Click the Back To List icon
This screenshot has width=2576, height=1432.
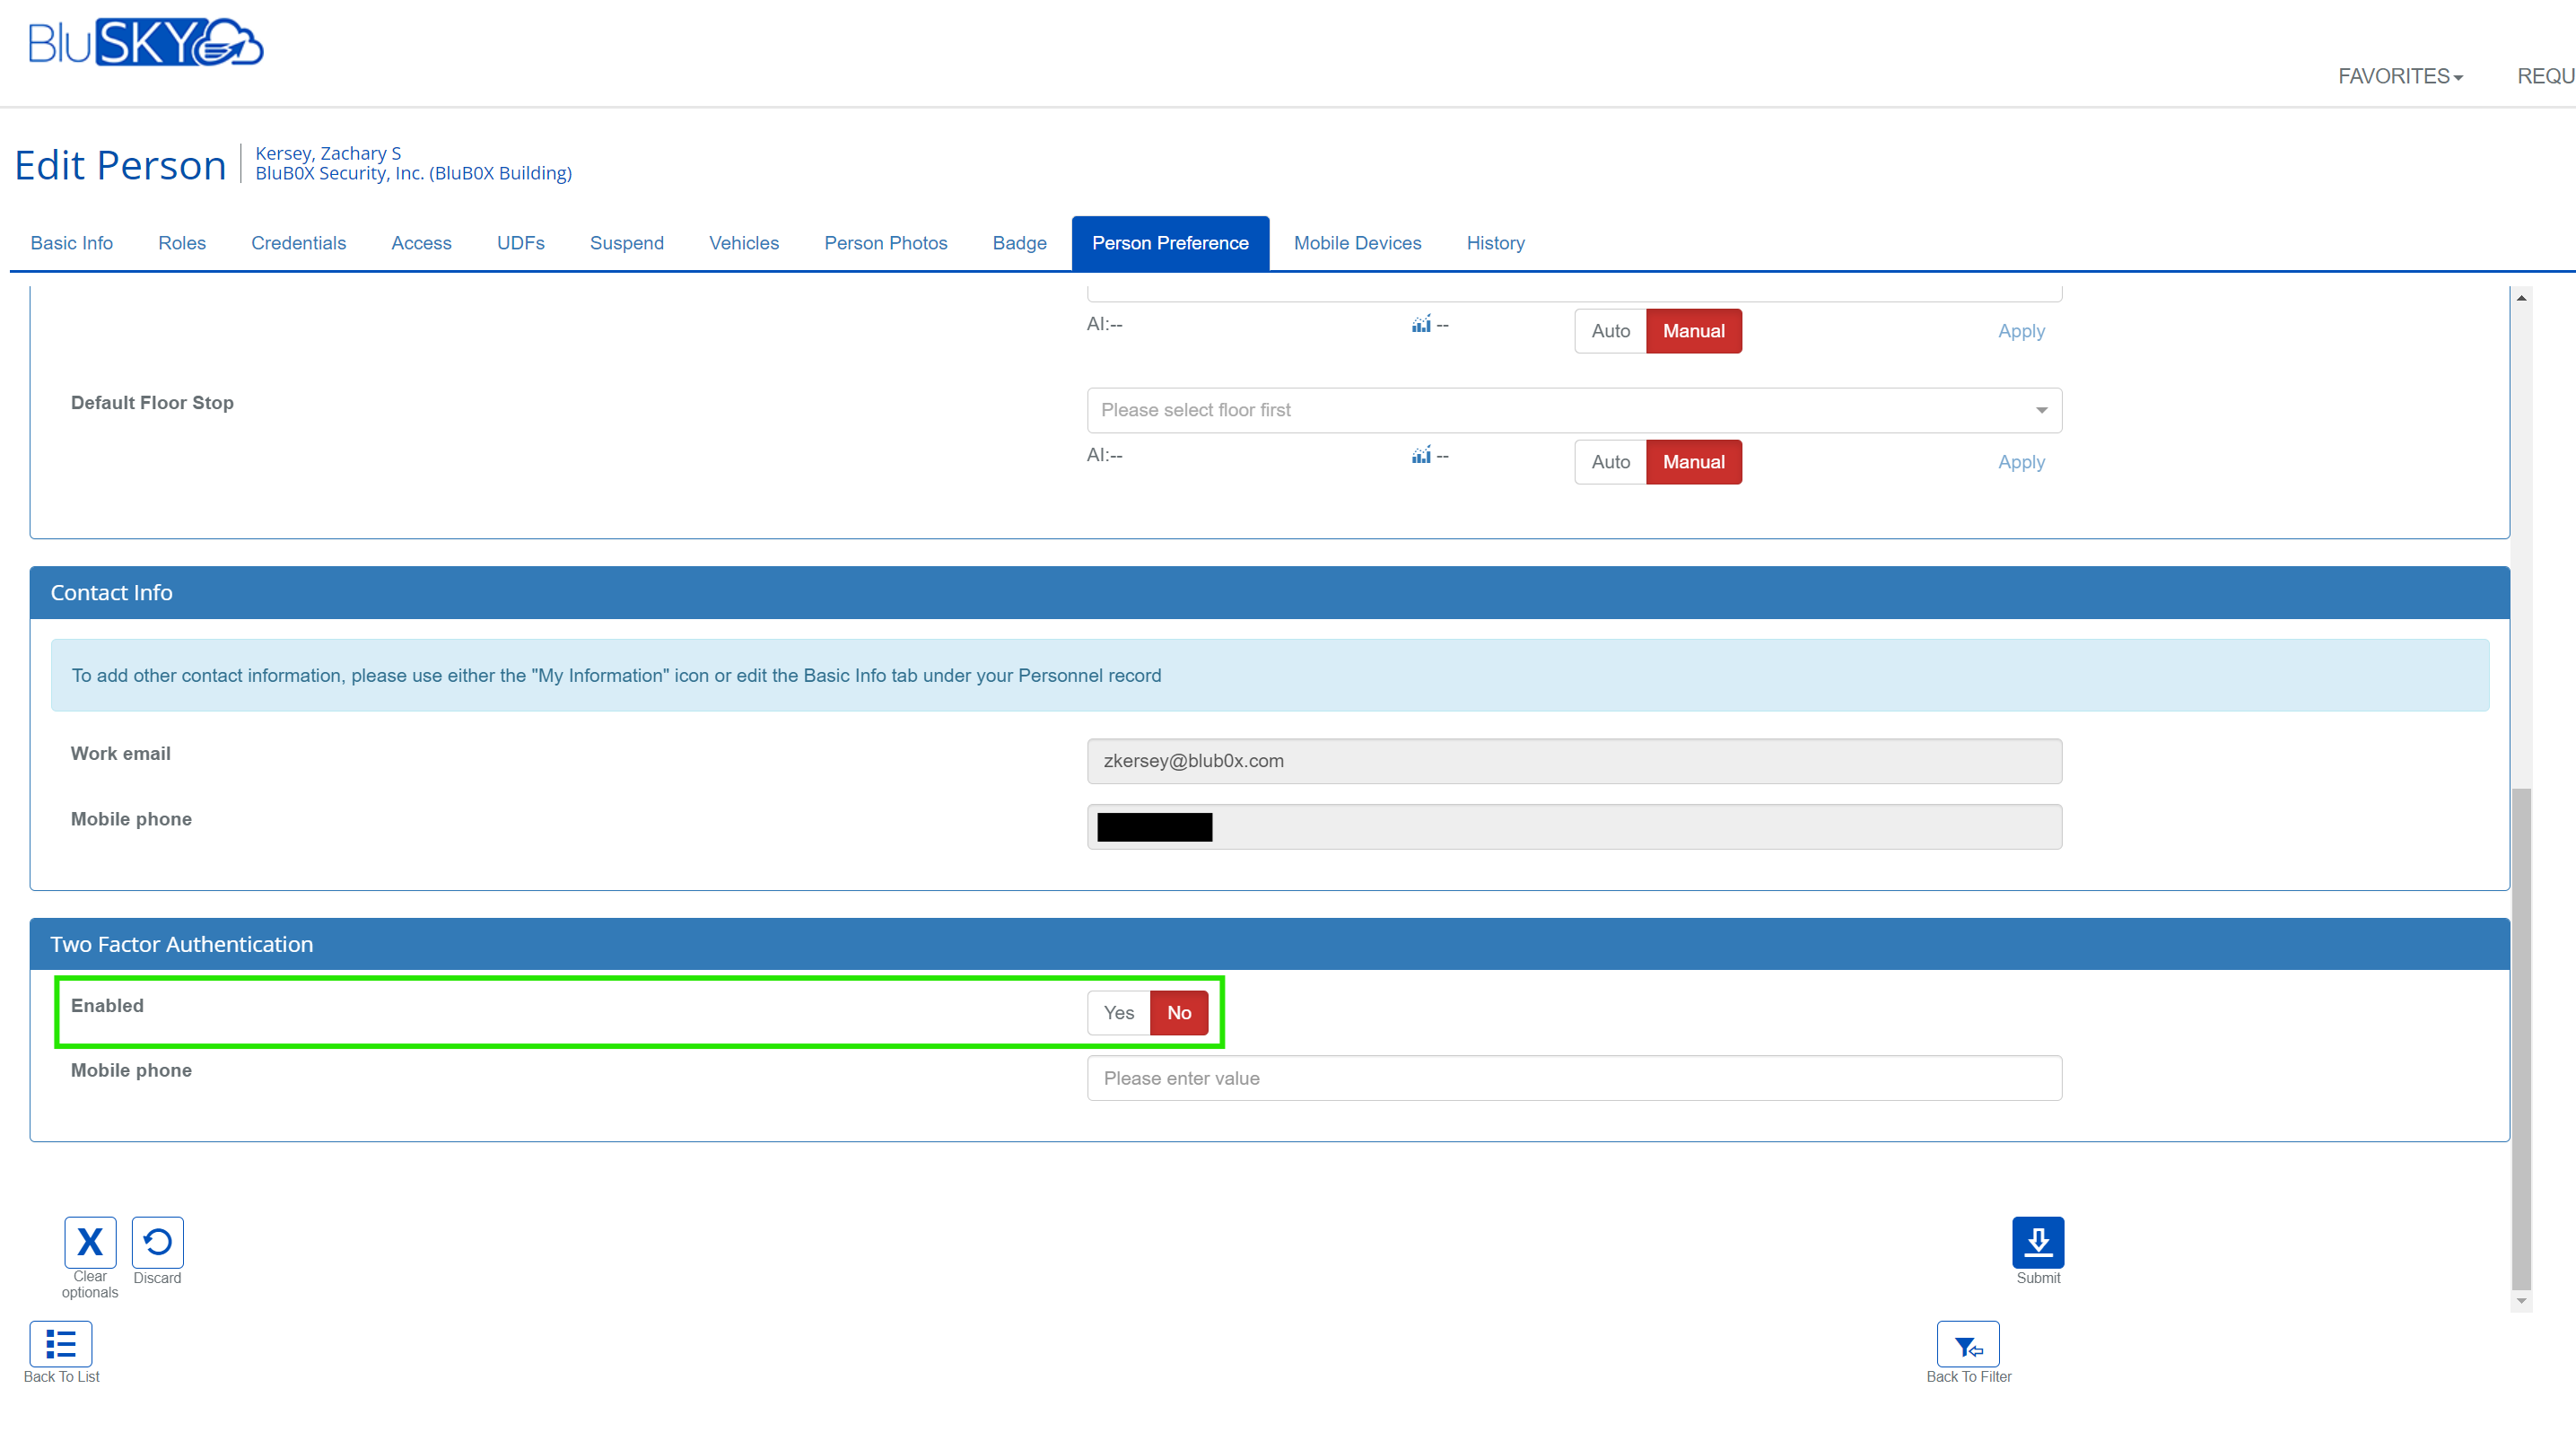tap(60, 1343)
